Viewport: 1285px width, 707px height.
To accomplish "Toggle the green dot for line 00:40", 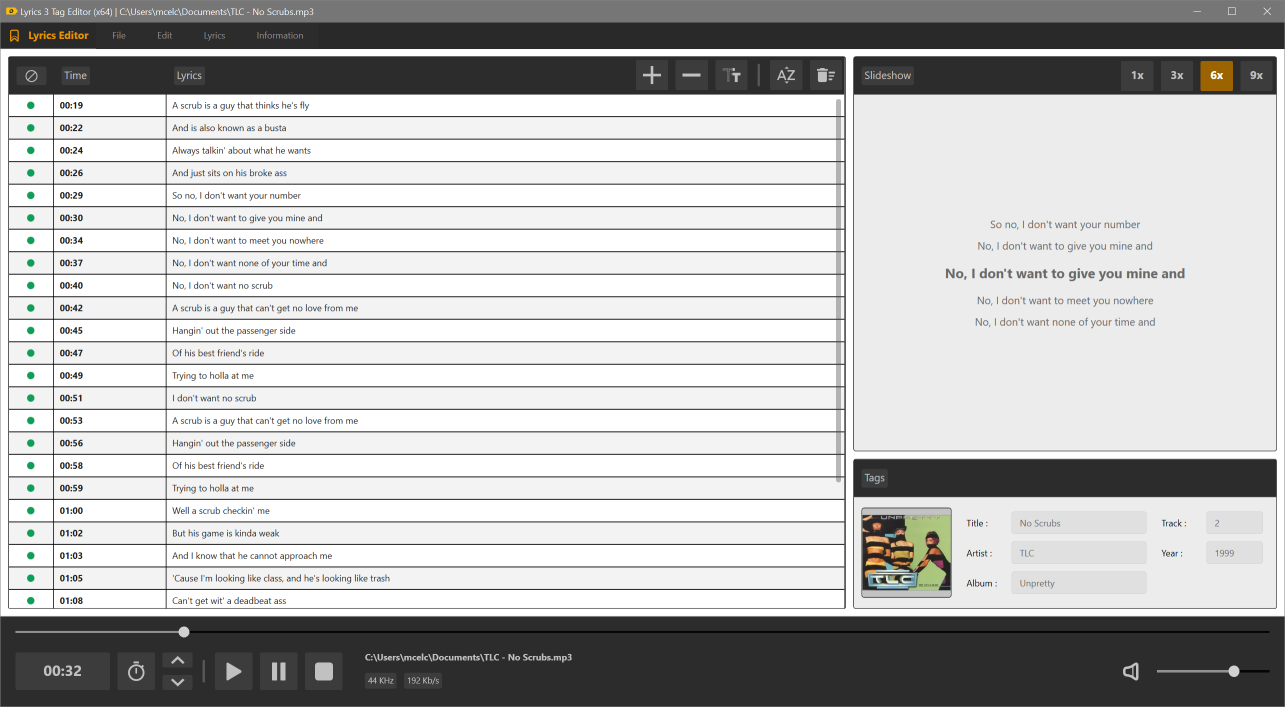I will point(31,285).
